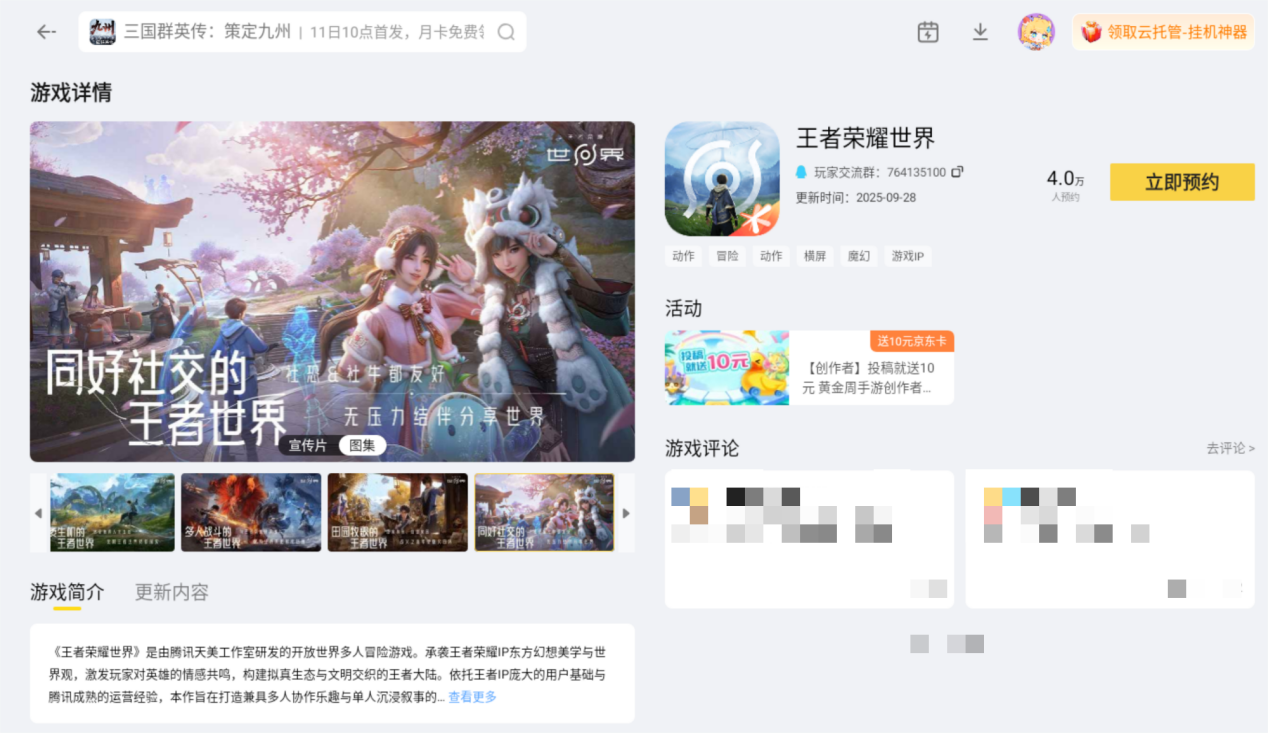Click the right arrow to show more screenshots
1268x733 pixels.
pyautogui.click(x=626, y=512)
